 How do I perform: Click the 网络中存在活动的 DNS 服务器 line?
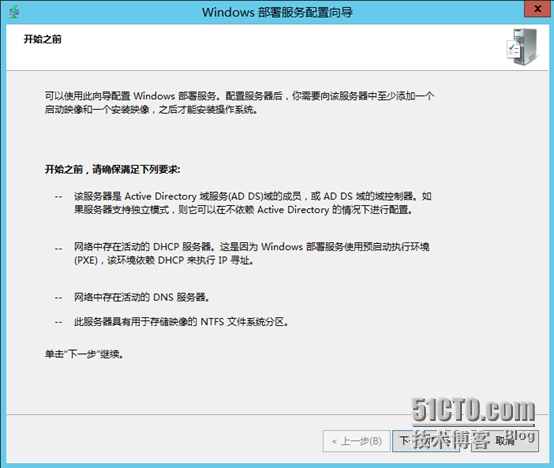click(x=141, y=297)
